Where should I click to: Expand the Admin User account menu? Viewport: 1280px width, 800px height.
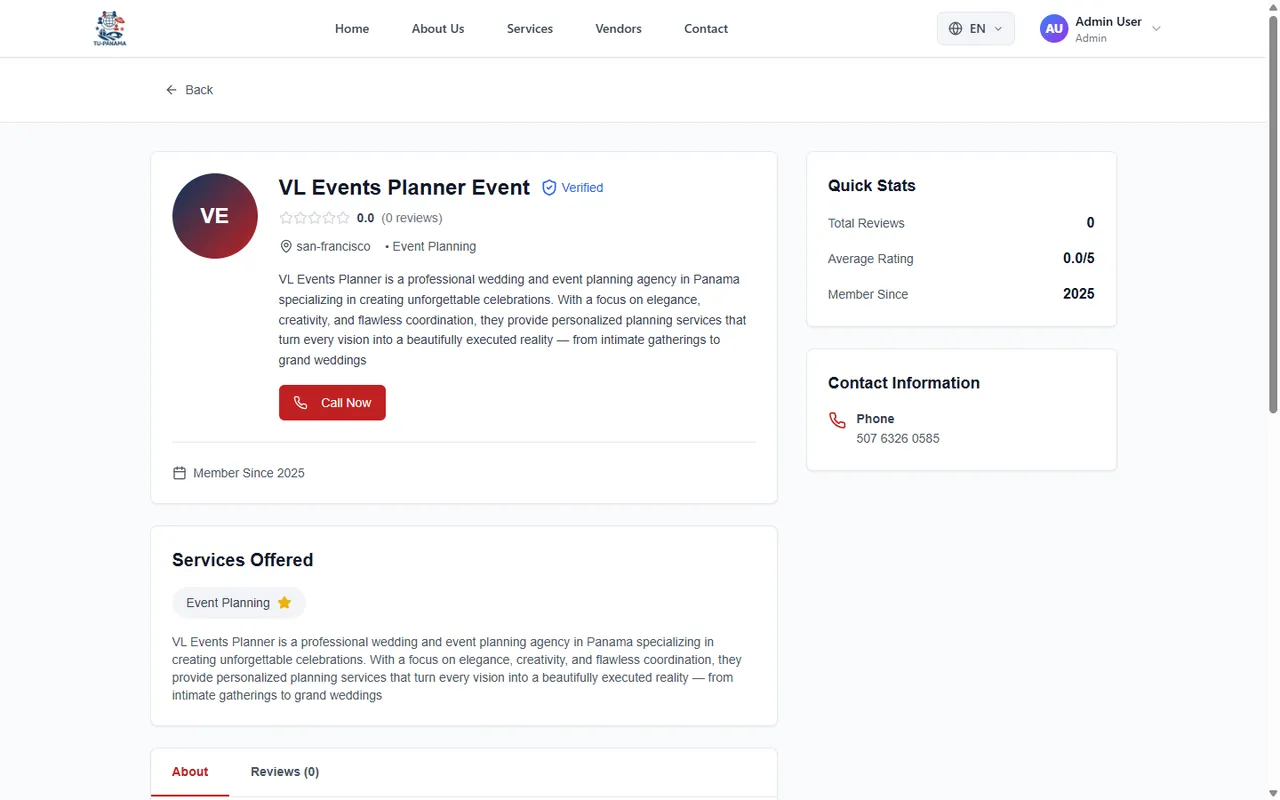[x=1156, y=29]
